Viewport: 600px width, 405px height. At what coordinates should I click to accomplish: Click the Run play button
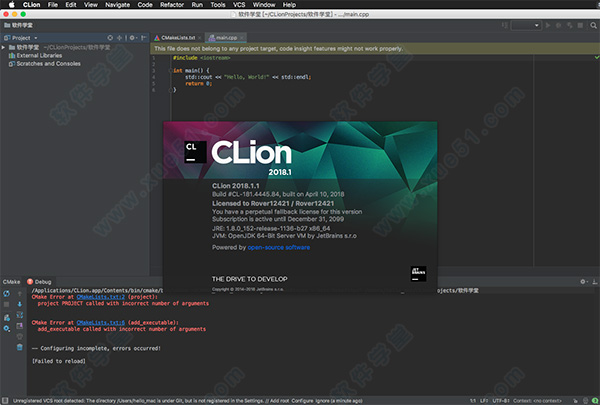[548, 25]
